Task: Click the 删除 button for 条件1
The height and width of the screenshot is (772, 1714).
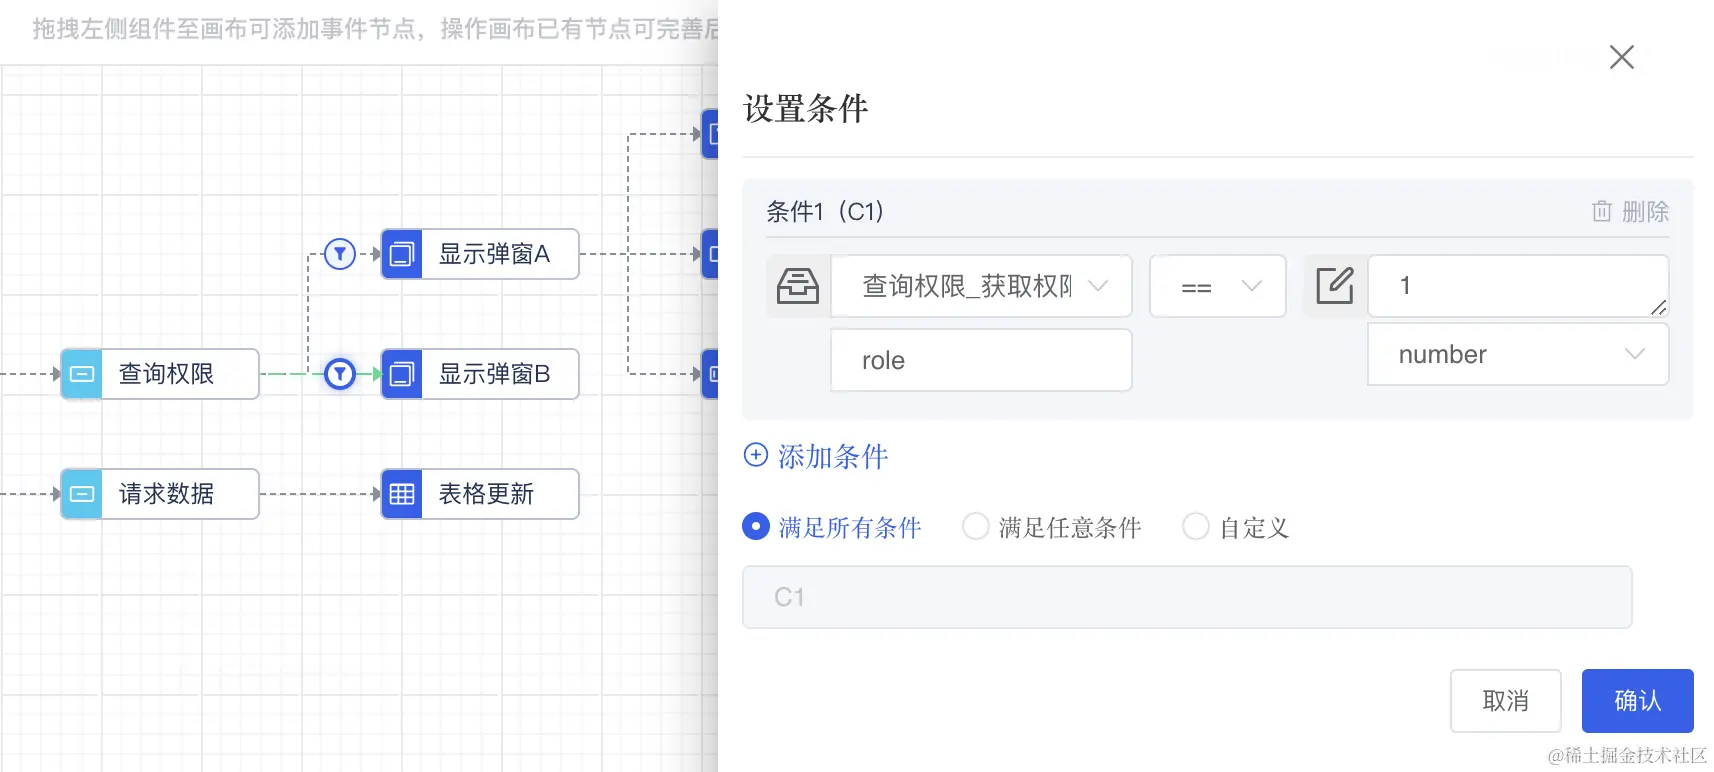Action: click(x=1631, y=212)
